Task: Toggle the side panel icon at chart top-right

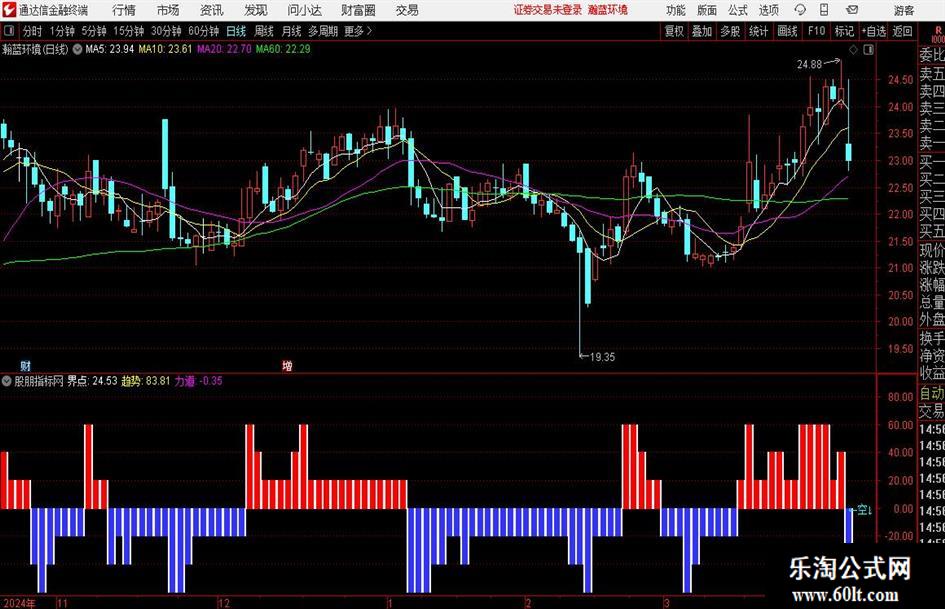Action: (868, 49)
